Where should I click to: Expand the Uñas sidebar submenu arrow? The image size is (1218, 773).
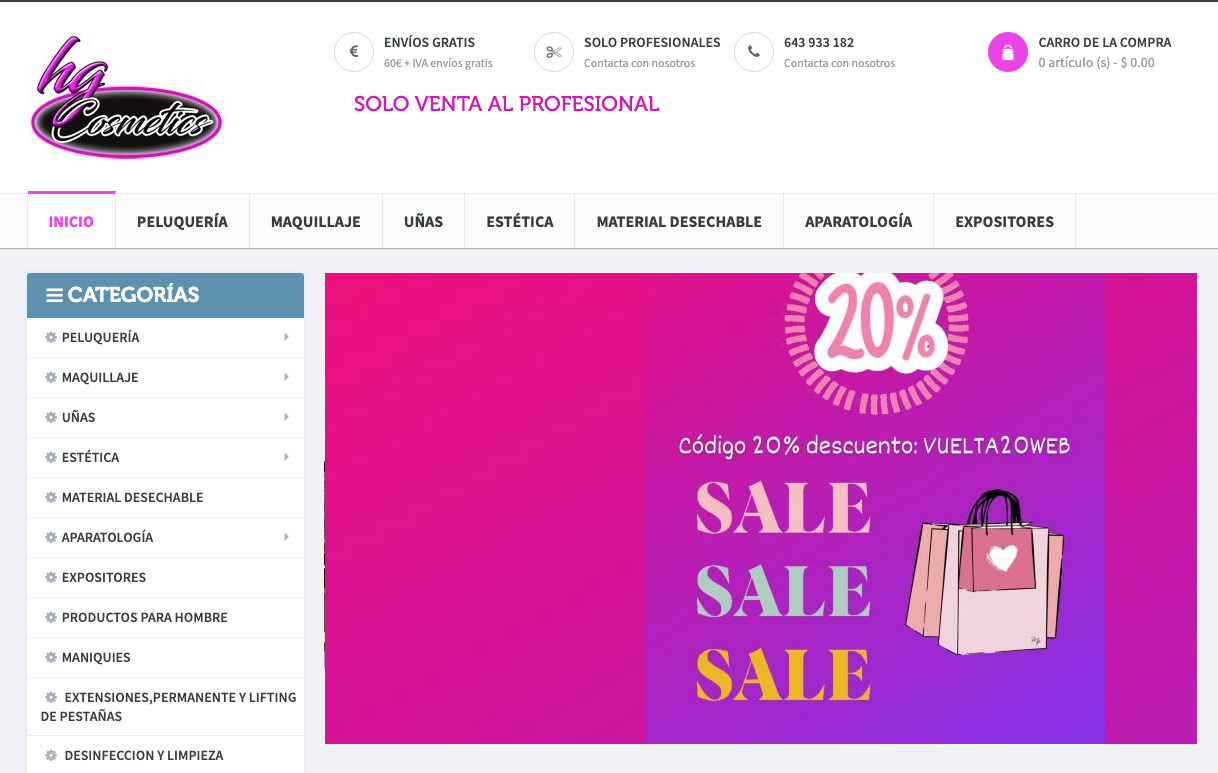click(x=286, y=417)
